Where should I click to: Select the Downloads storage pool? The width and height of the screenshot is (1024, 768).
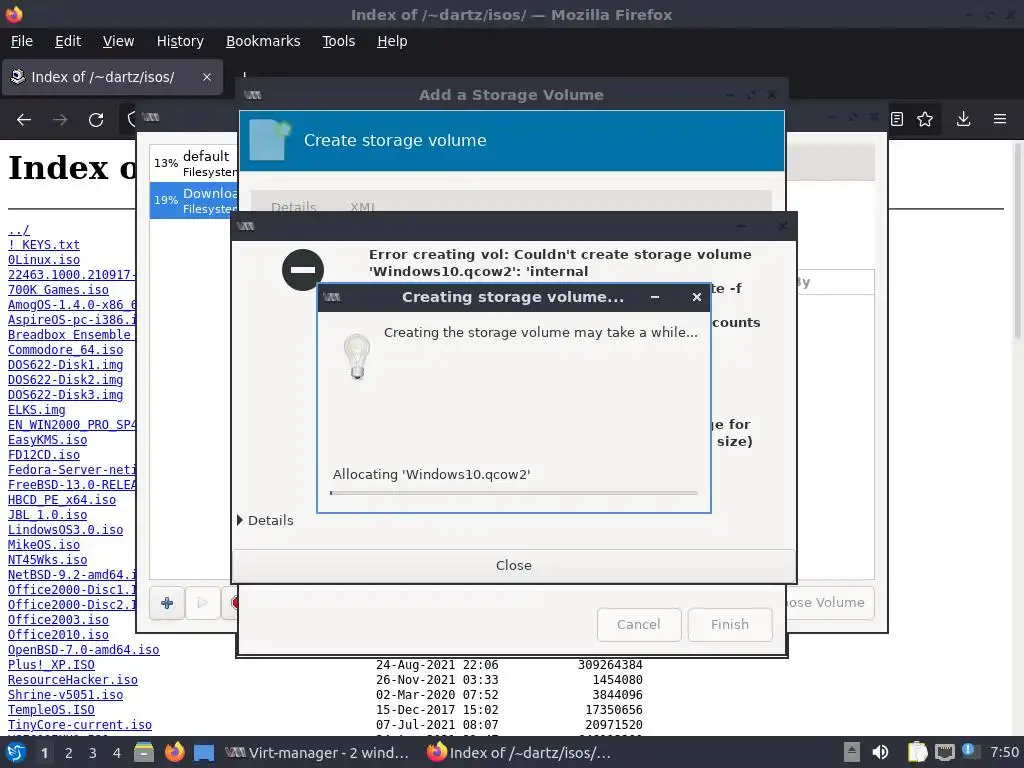(194, 200)
